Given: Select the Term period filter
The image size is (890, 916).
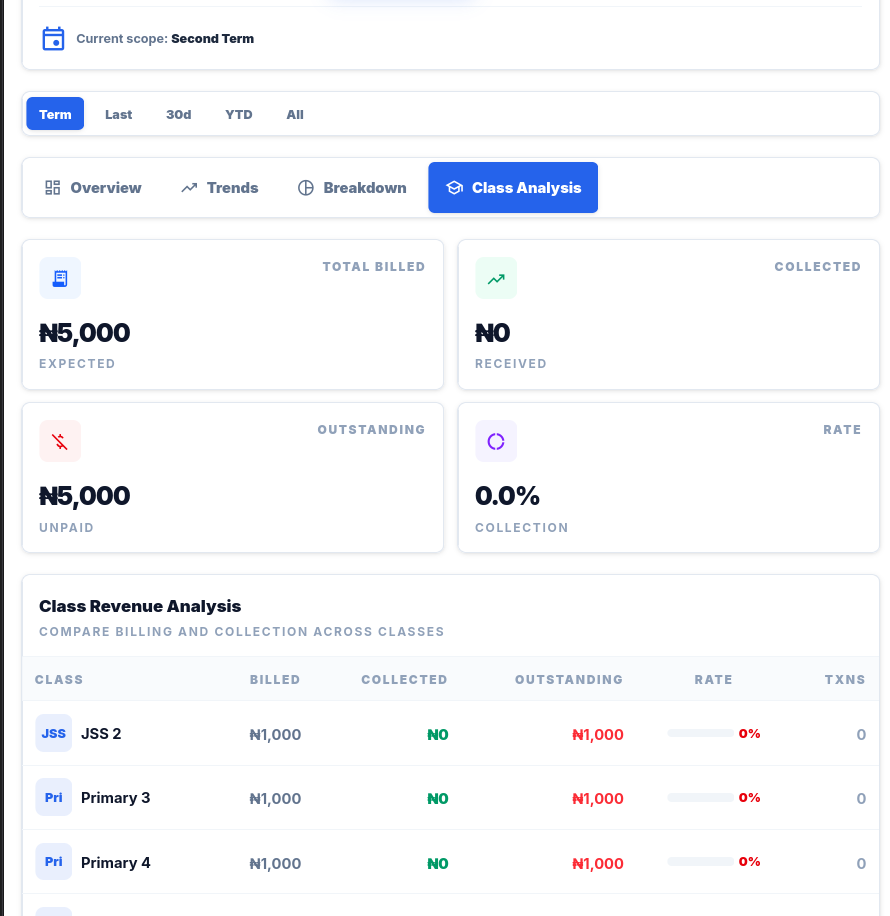Looking at the screenshot, I should [x=55, y=114].
